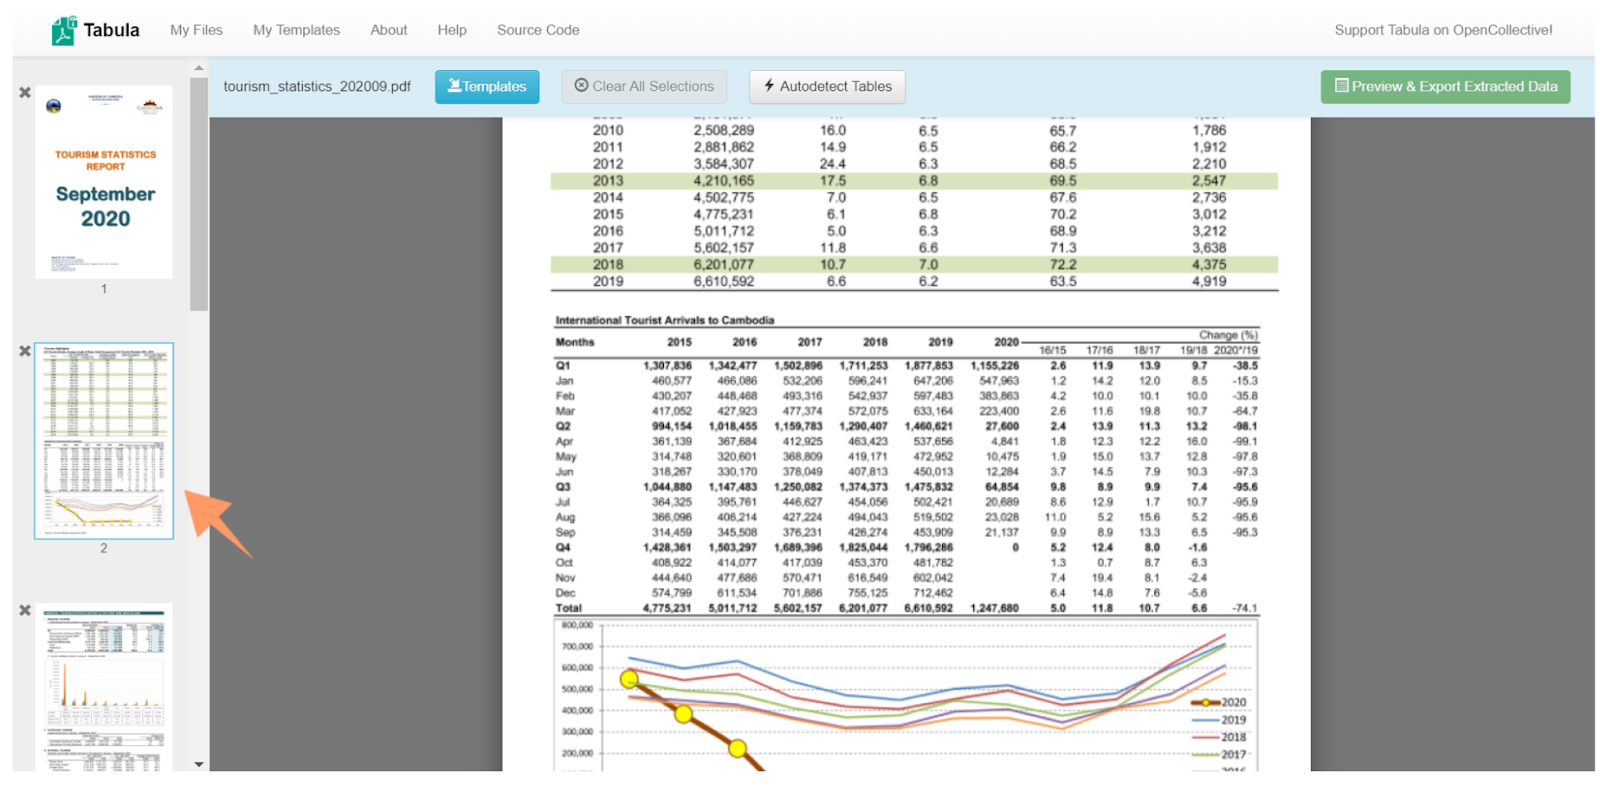The image size is (1600, 806).
Task: Click Preview & Export Extracted Data
Action: click(x=1445, y=86)
